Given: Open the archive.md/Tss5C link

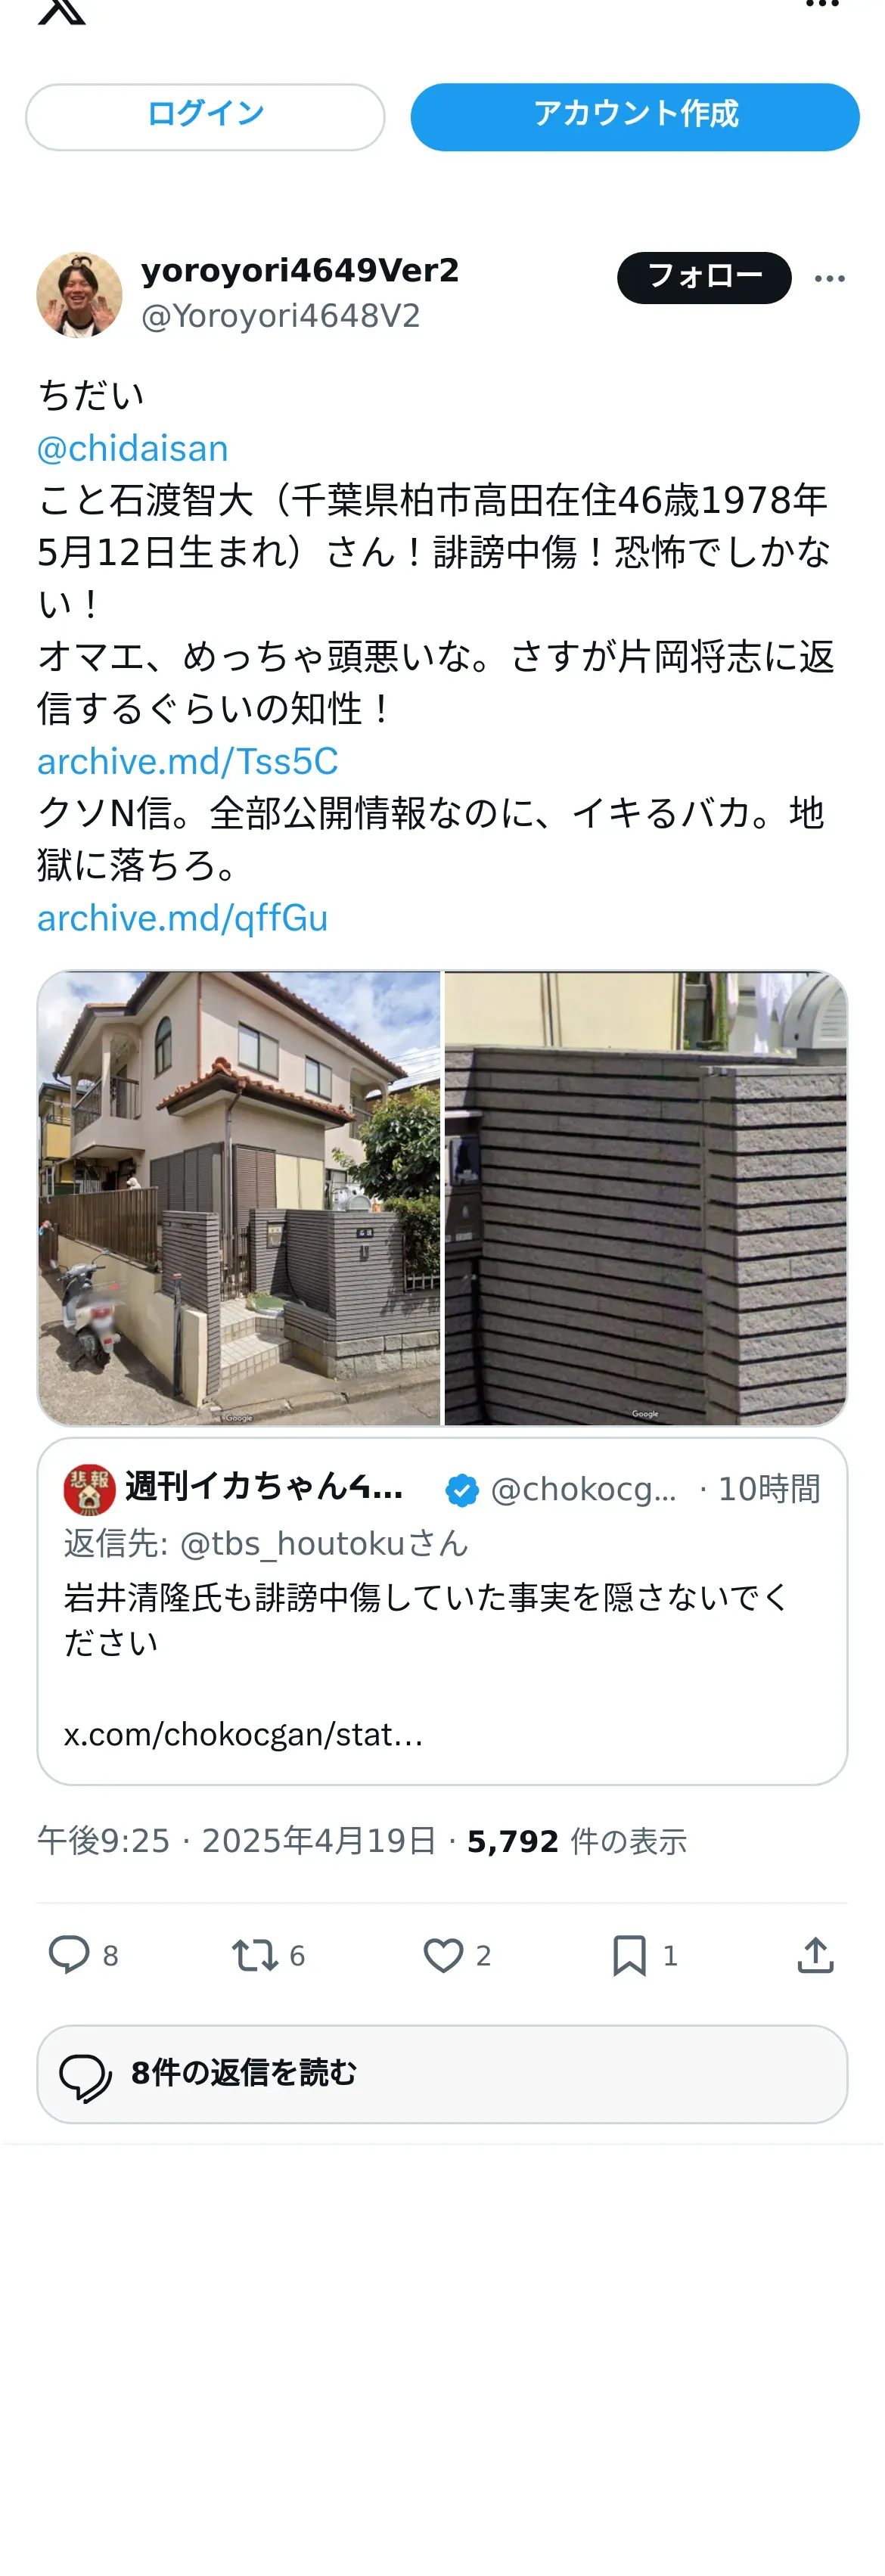Looking at the screenshot, I should 188,761.
